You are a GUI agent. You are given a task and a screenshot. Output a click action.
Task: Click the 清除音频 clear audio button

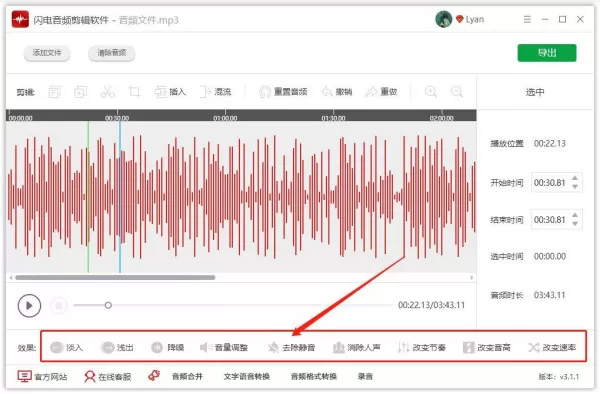coord(111,53)
